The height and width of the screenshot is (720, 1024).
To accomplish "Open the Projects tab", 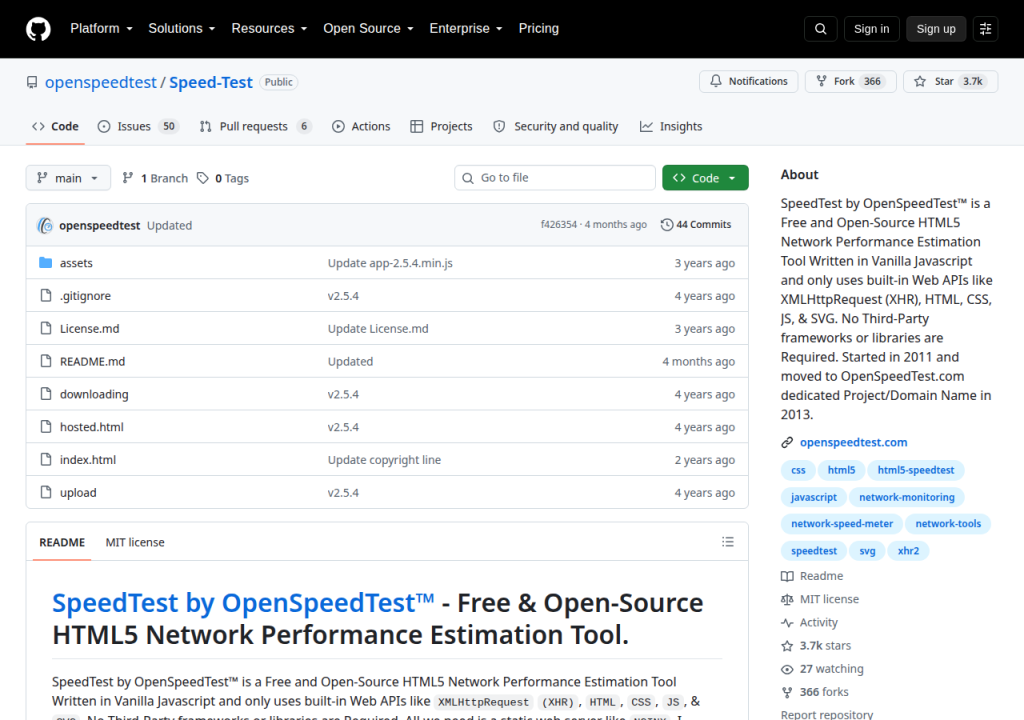I will pyautogui.click(x=441, y=126).
